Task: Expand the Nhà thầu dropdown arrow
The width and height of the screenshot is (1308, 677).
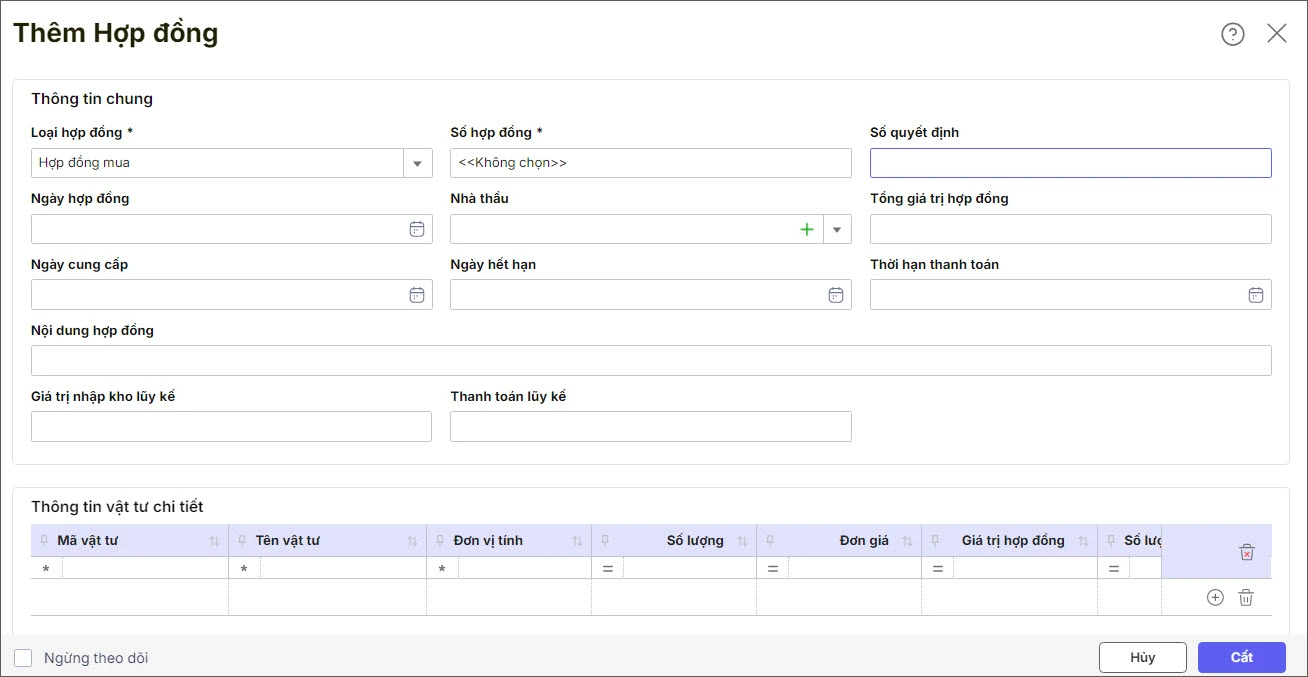Action: coord(837,229)
